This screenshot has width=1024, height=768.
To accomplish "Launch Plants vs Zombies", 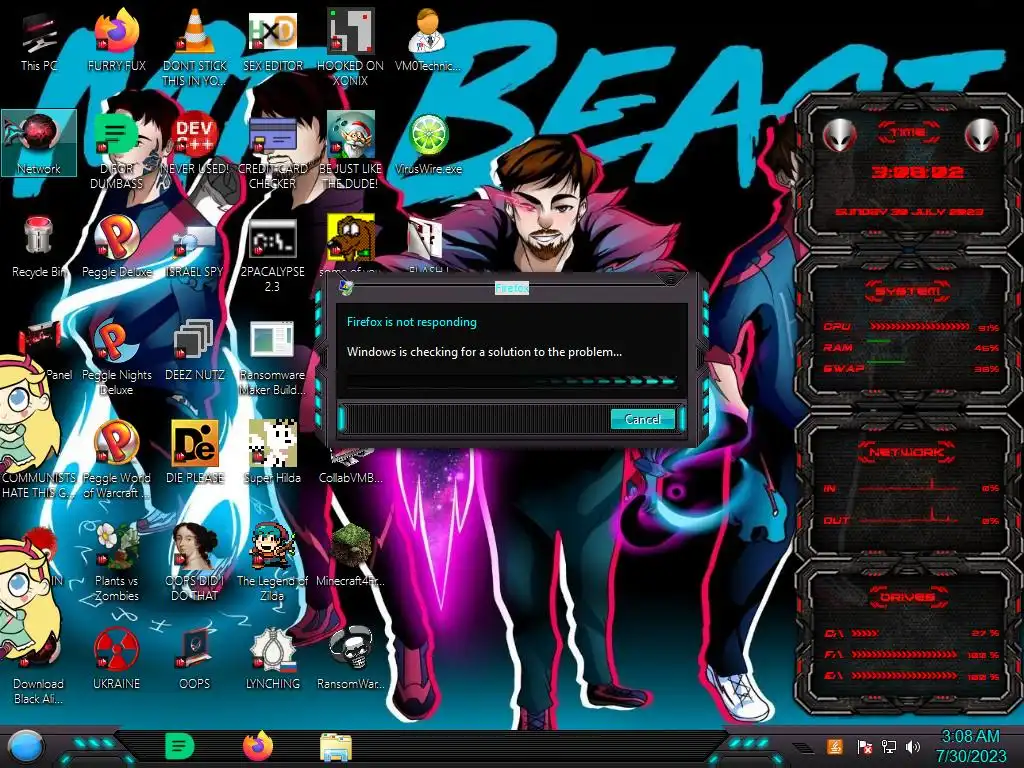I will point(117,562).
